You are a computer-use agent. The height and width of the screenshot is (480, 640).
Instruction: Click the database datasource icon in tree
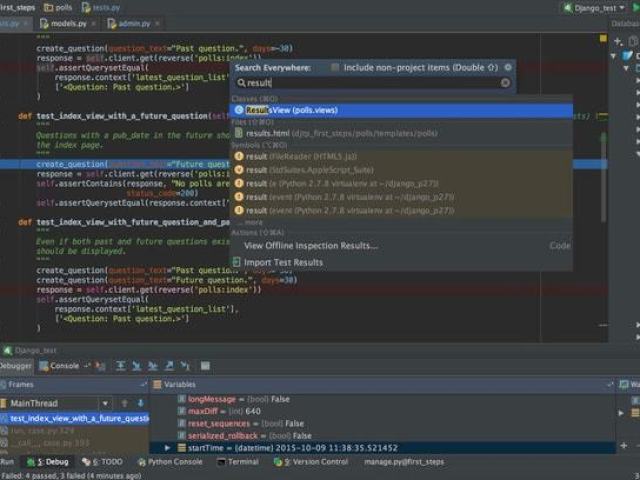click(628, 55)
